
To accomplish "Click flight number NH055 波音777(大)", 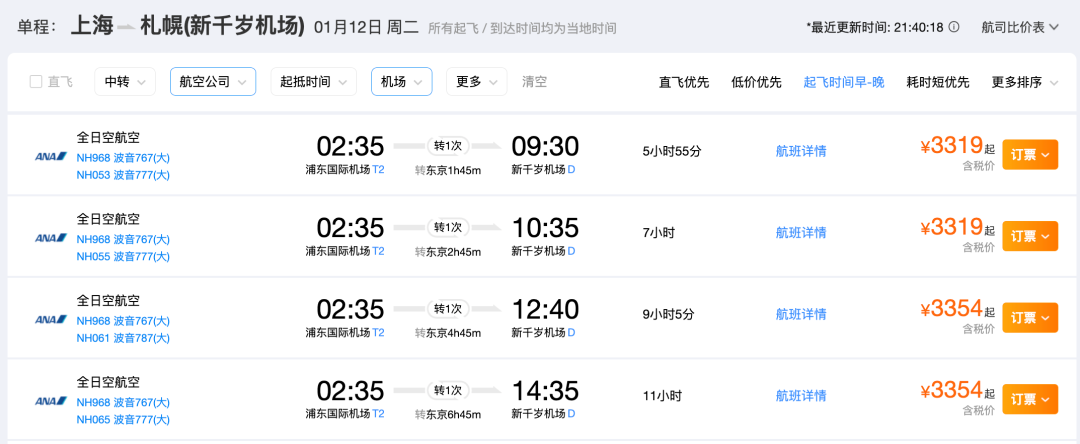I will (123, 257).
